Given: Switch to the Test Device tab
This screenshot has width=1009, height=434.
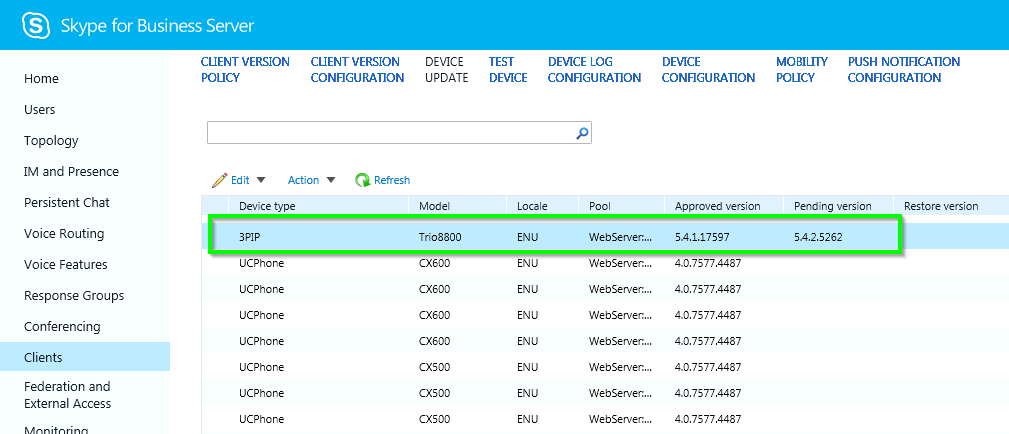Looking at the screenshot, I should pyautogui.click(x=508, y=70).
